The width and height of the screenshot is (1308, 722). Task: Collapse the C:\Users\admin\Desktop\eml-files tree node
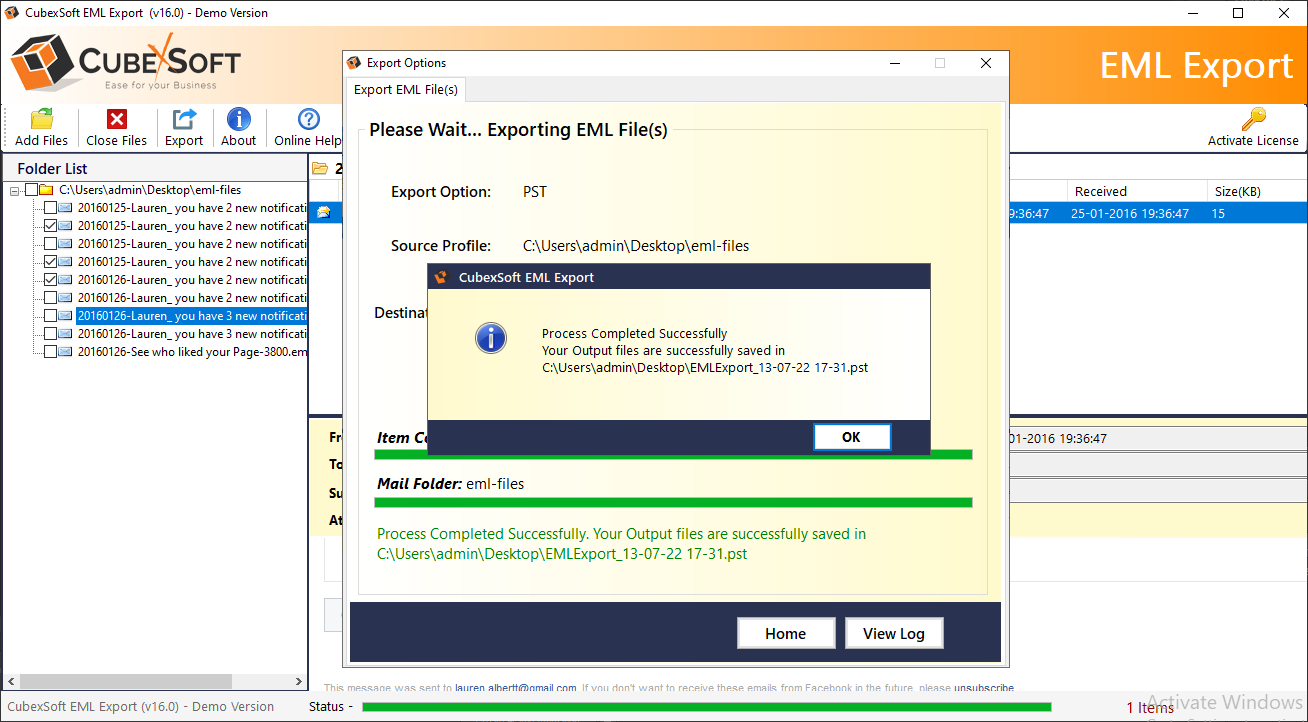[15, 190]
